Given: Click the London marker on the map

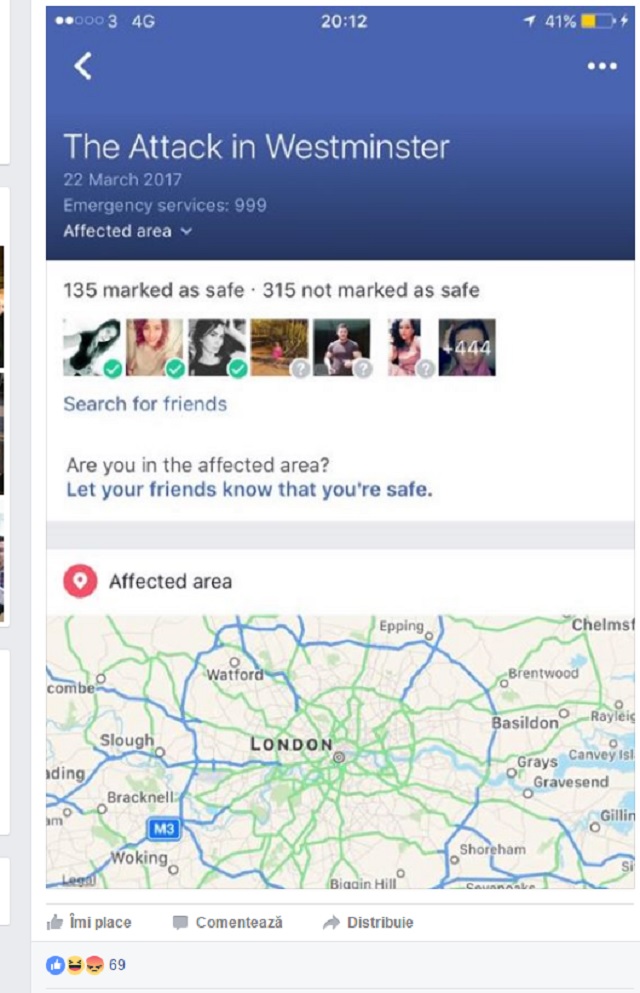Looking at the screenshot, I should 339,757.
